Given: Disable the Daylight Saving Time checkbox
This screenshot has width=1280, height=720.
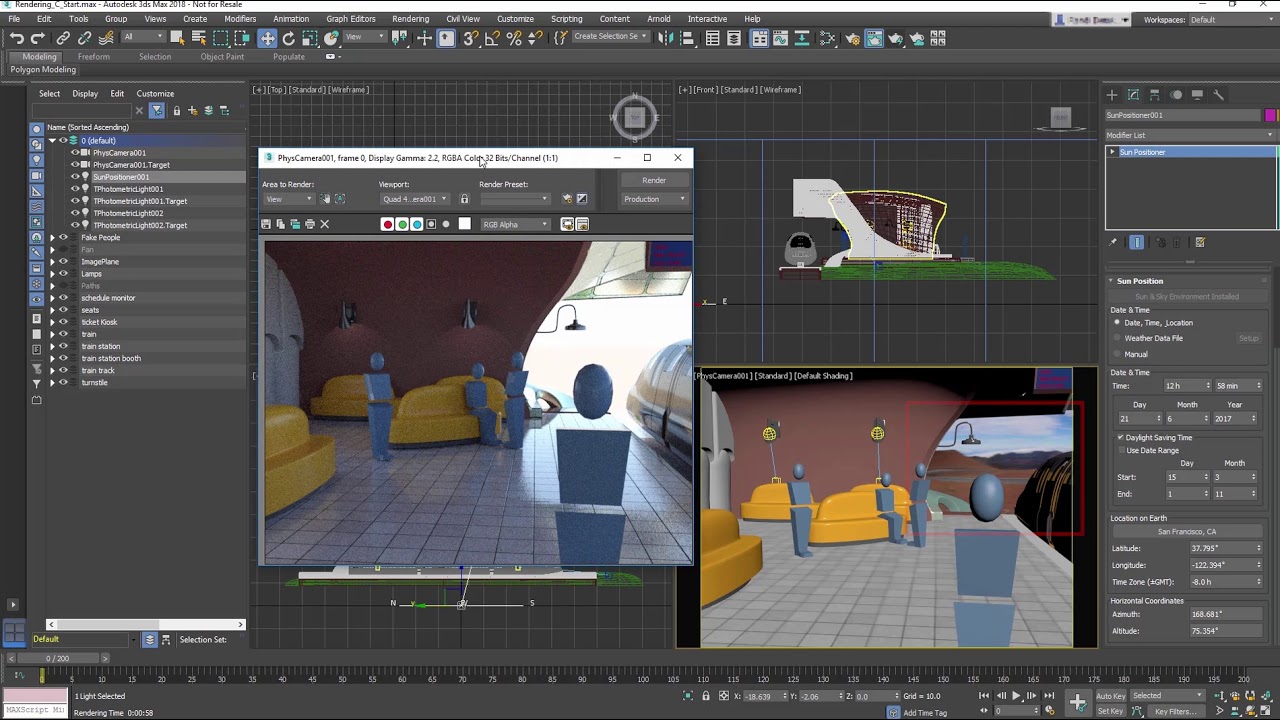Looking at the screenshot, I should tap(1120, 438).
